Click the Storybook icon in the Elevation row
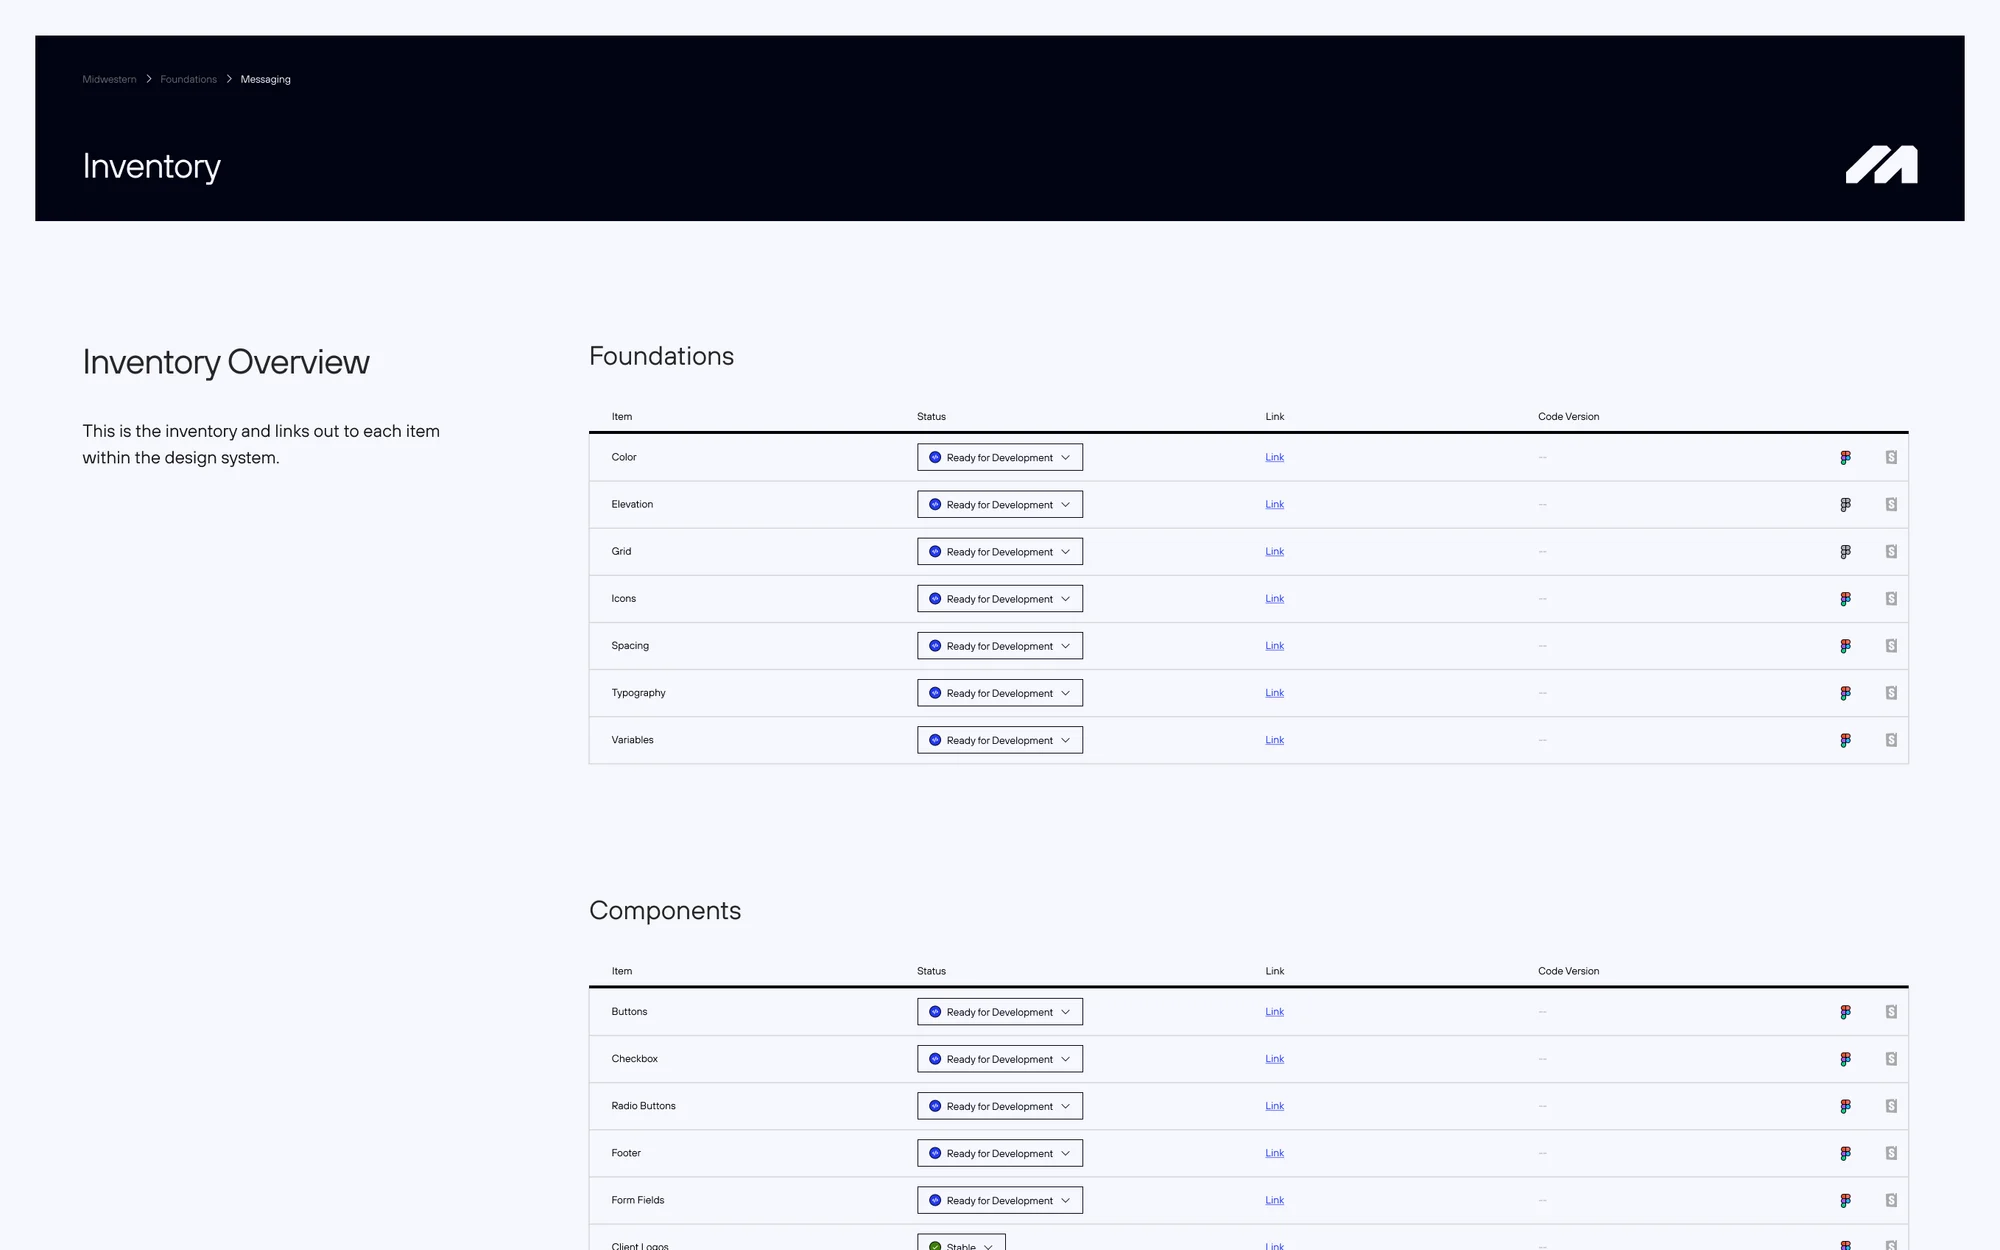The image size is (2000, 1250). click(x=1891, y=504)
